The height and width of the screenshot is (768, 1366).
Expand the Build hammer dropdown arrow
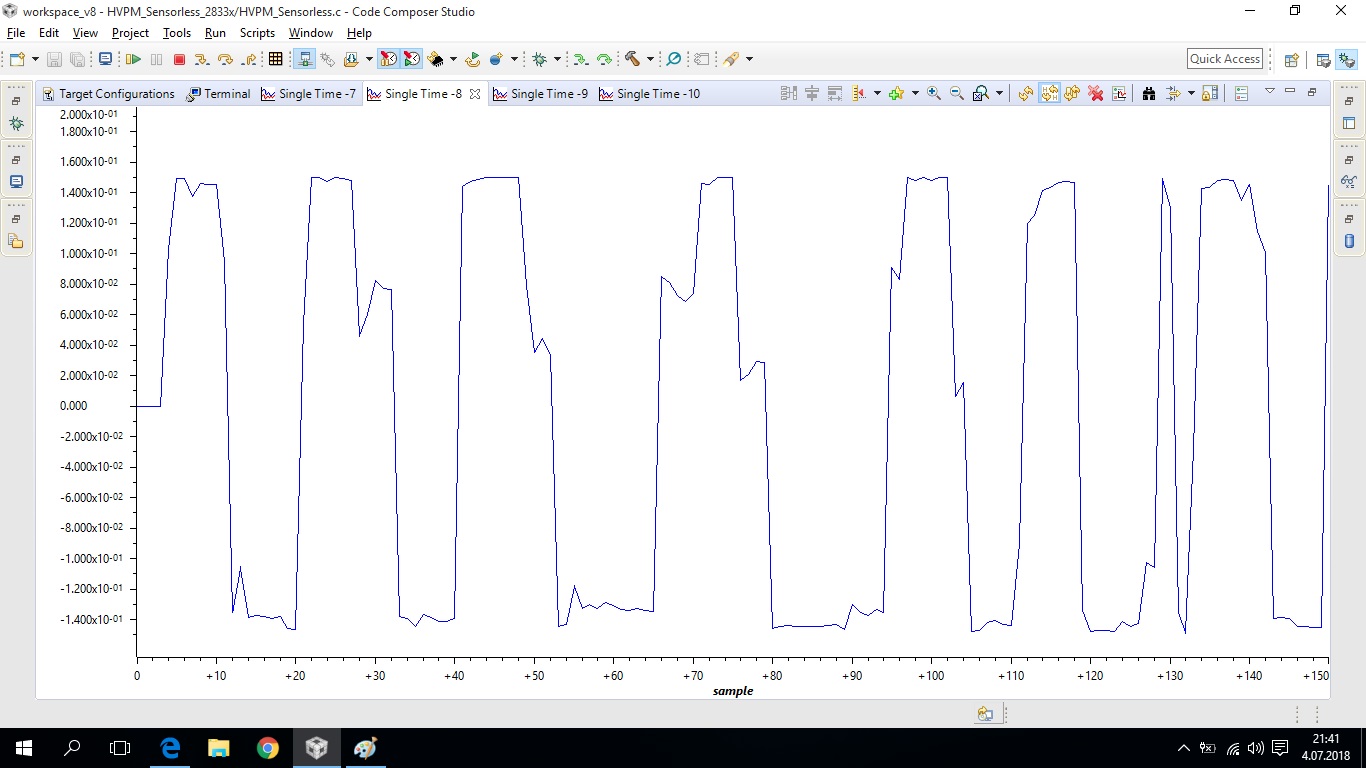[650, 60]
